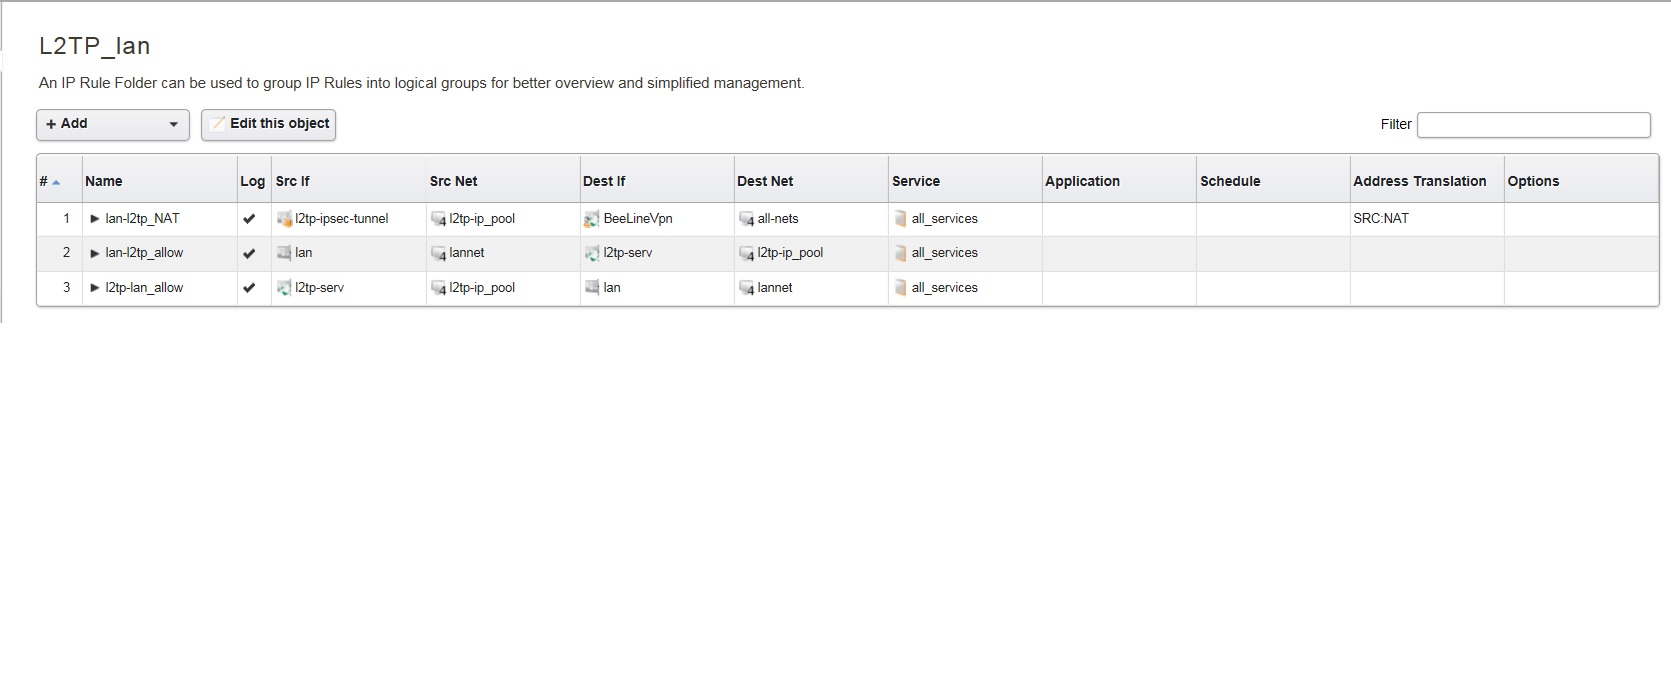Click the lannet icon in rule 3

click(746, 288)
